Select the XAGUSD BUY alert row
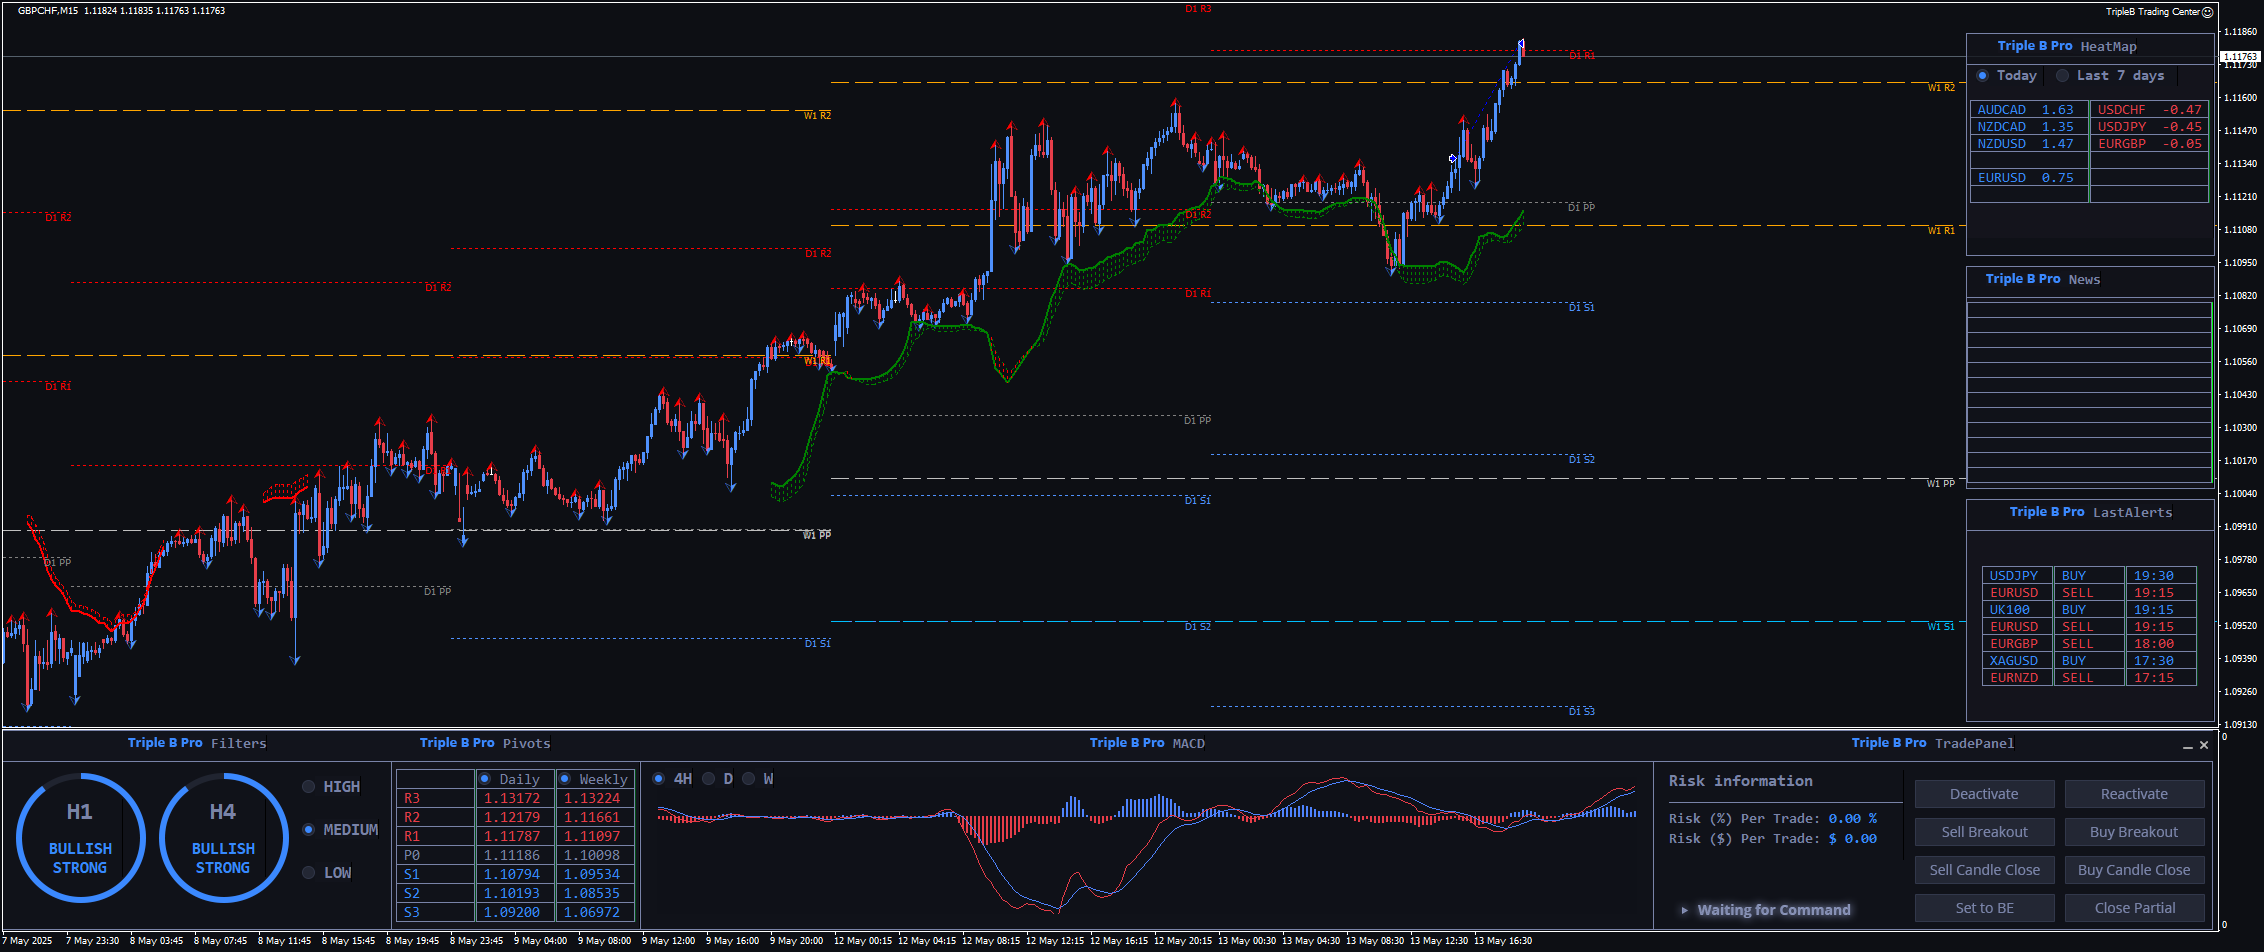This screenshot has height=952, width=2264. pyautogui.click(x=2088, y=661)
